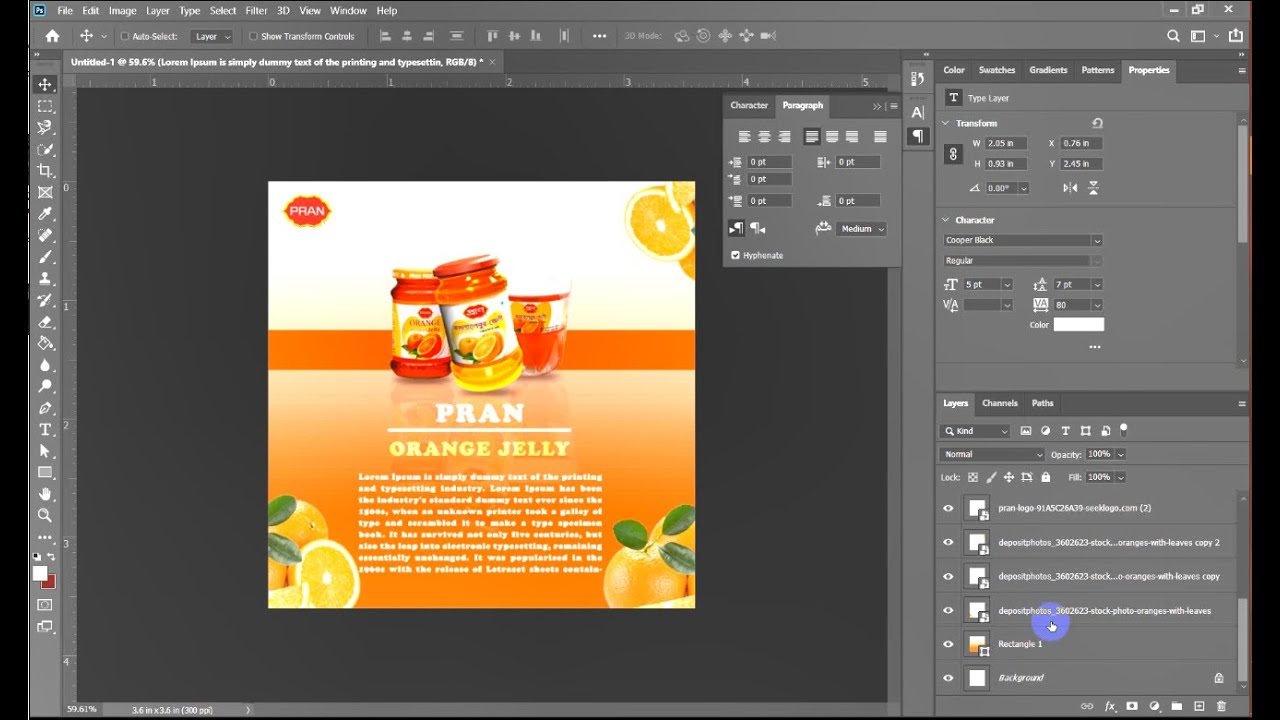The image size is (1280, 720).
Task: Click the W width field showing 2.05 in
Action: pyautogui.click(x=1006, y=143)
